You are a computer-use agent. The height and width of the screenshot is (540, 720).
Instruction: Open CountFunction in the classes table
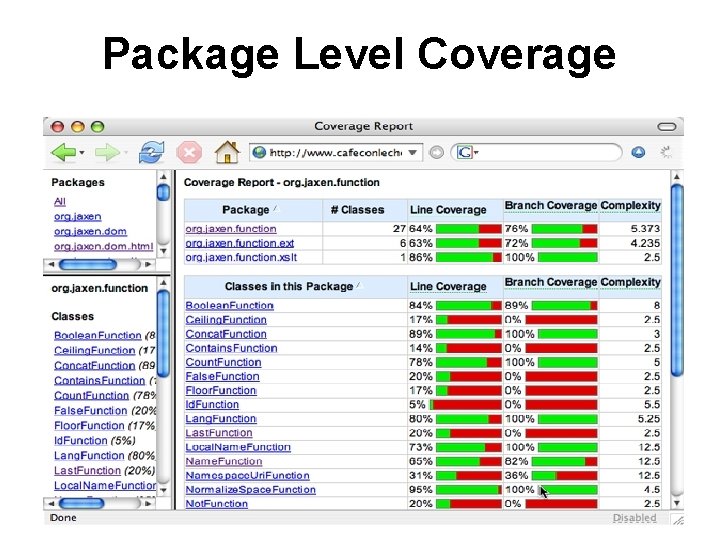[x=223, y=363]
